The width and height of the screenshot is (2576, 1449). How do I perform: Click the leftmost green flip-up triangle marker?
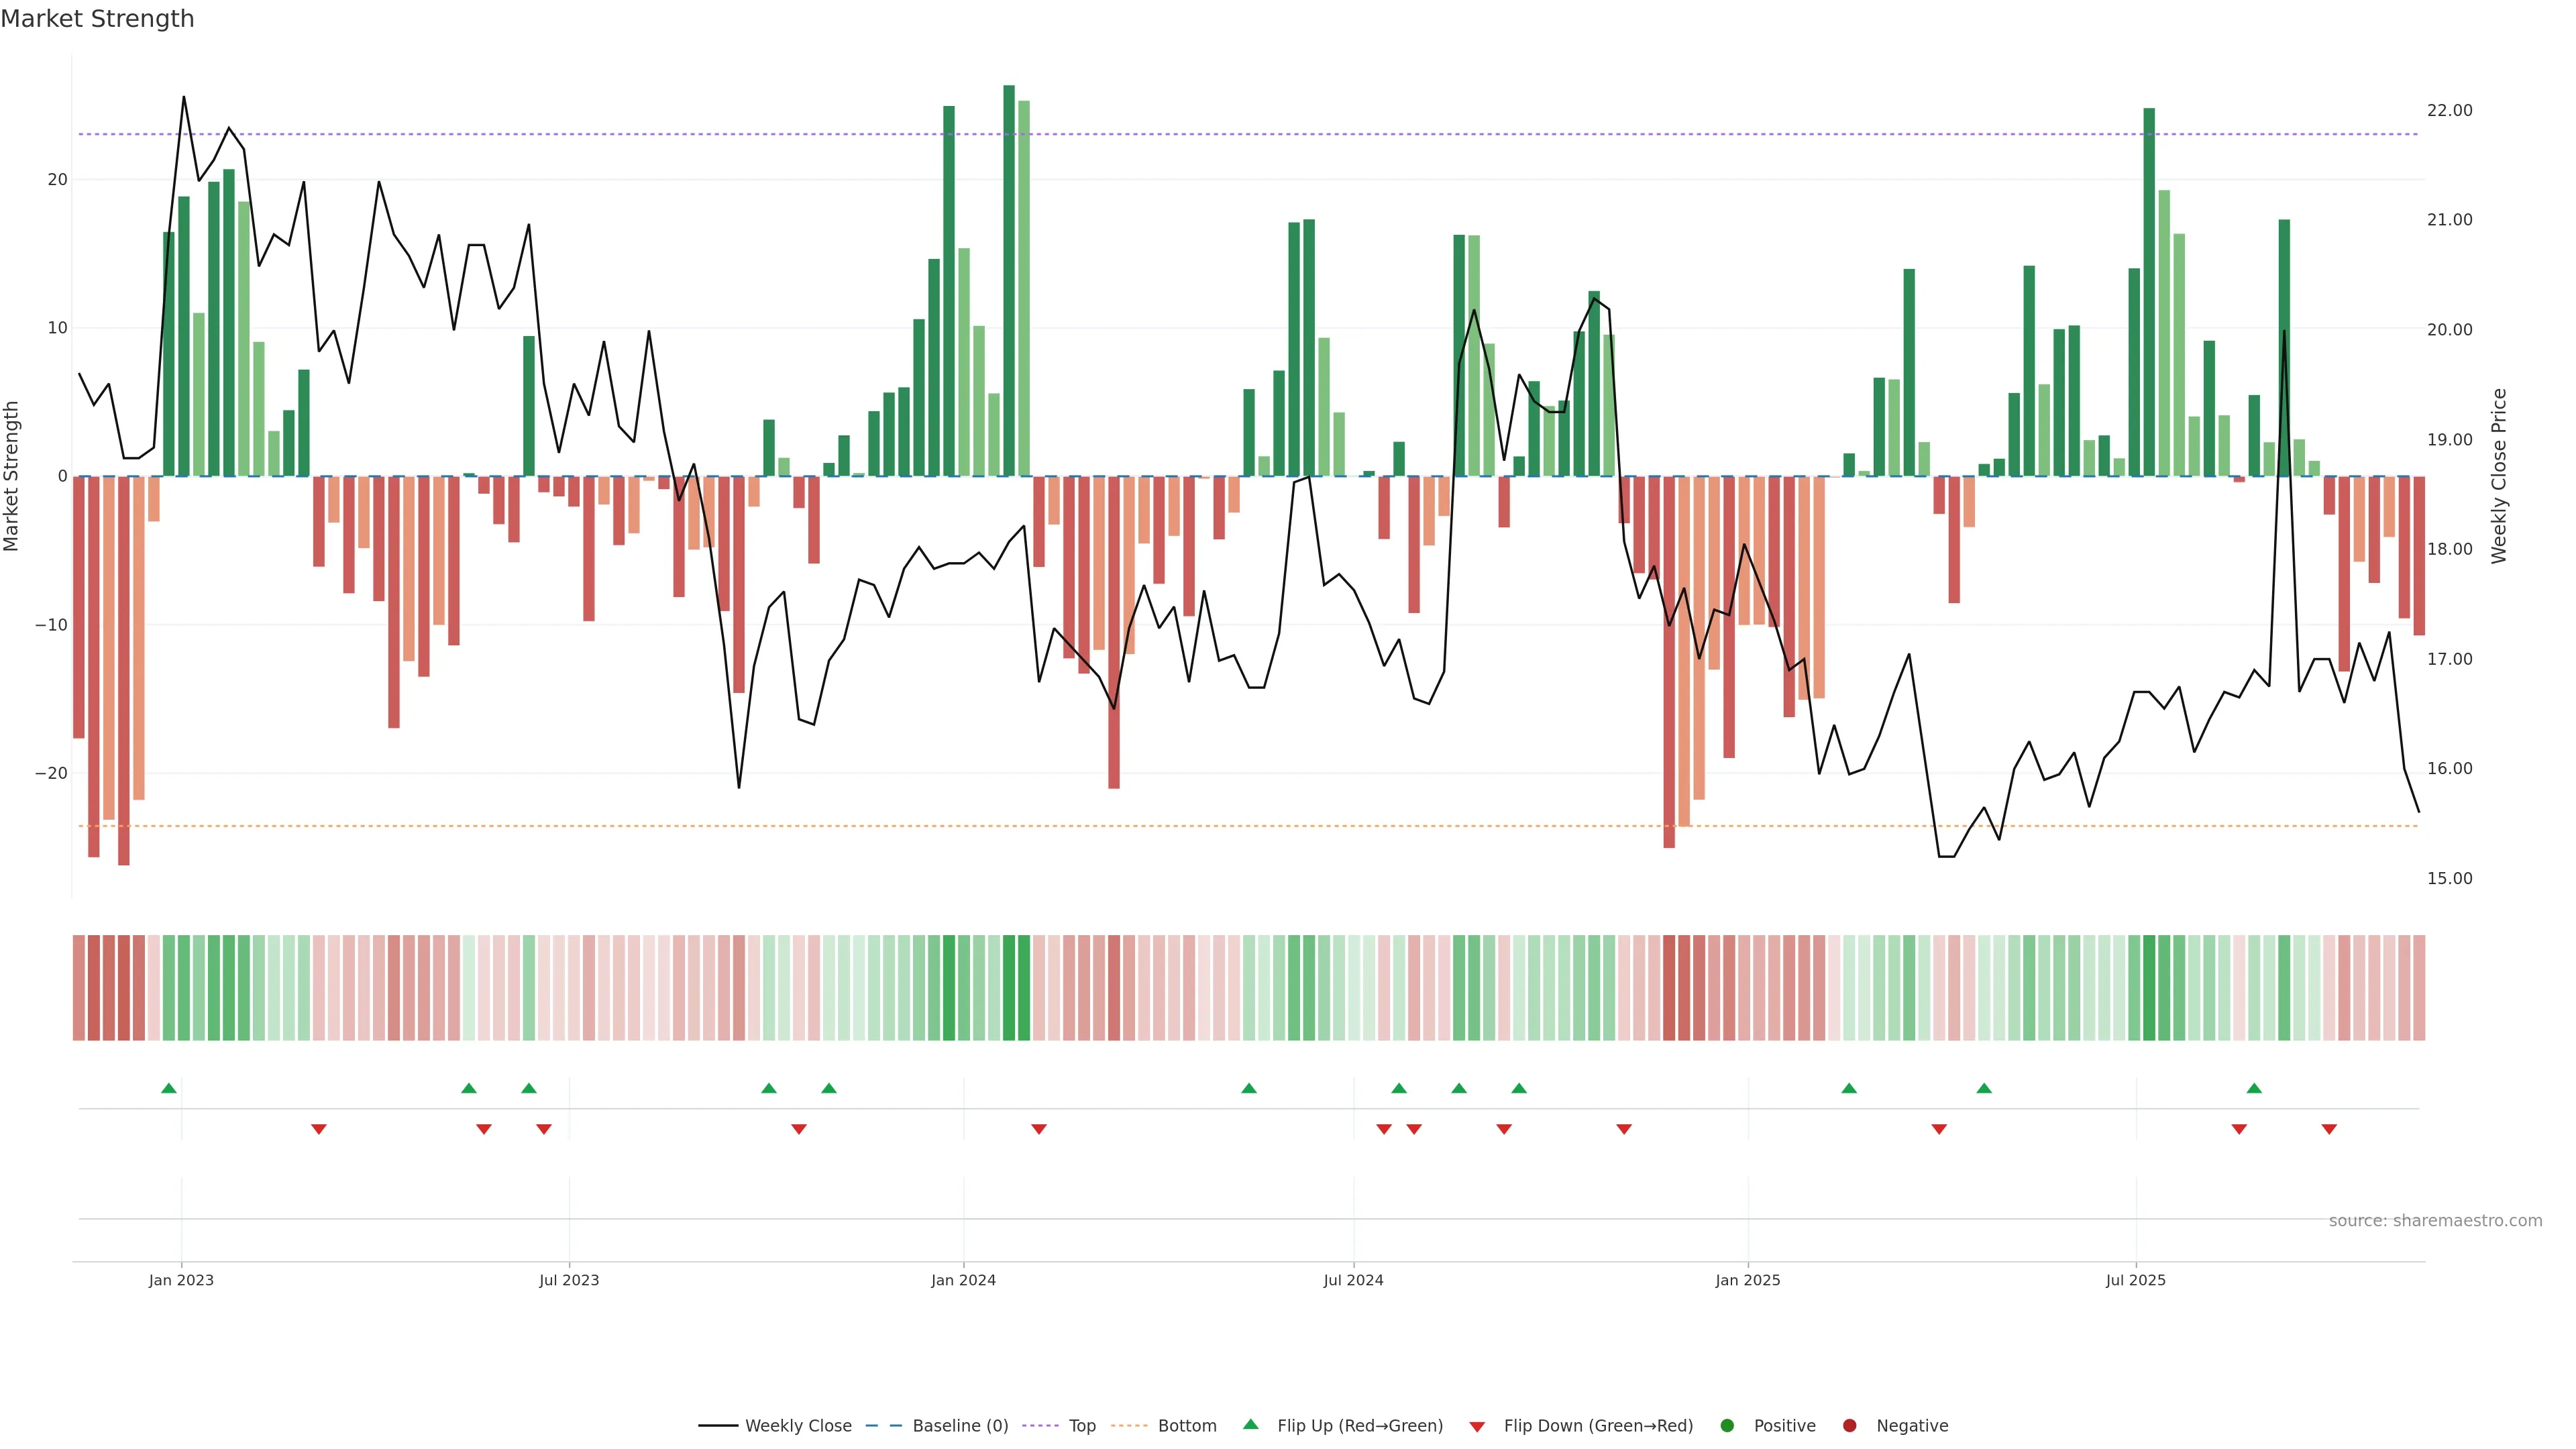pos(169,1088)
